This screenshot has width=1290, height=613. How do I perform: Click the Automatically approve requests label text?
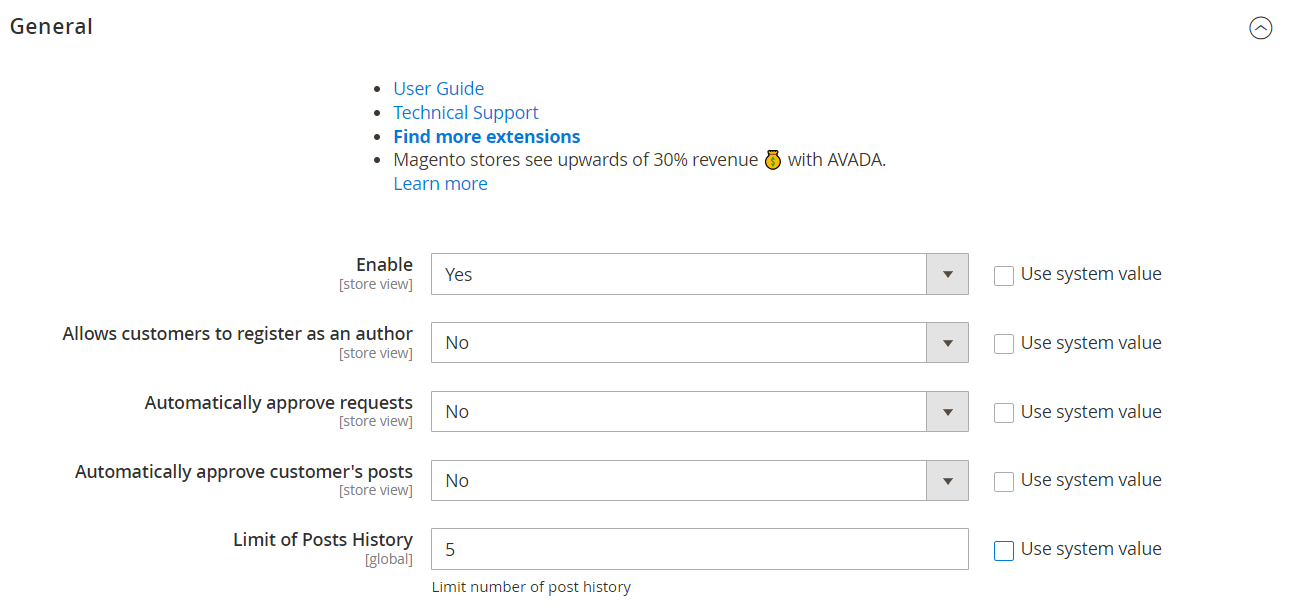278,403
